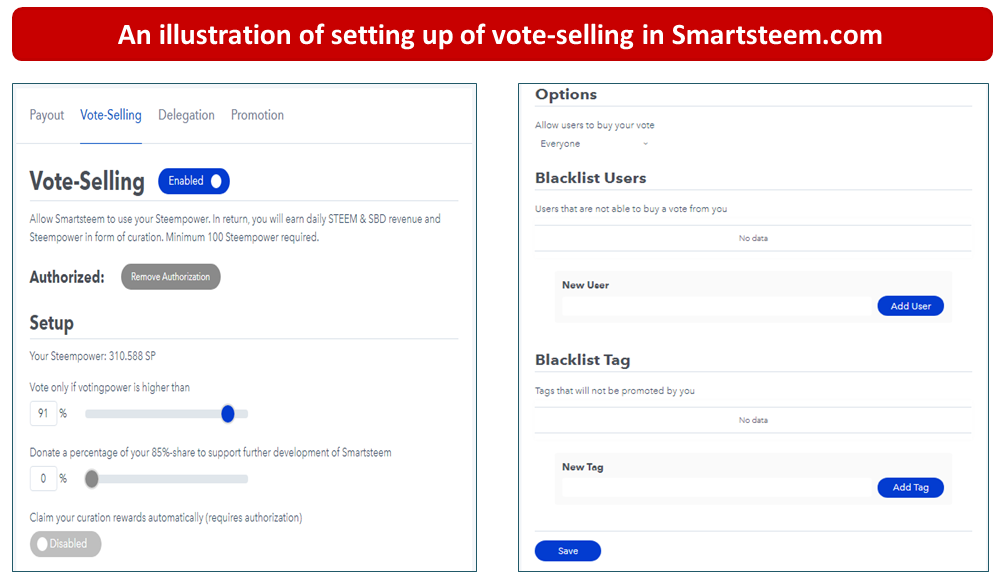This screenshot has width=1003, height=585.
Task: Click the donation percentage field showing 0
Action: coord(43,478)
